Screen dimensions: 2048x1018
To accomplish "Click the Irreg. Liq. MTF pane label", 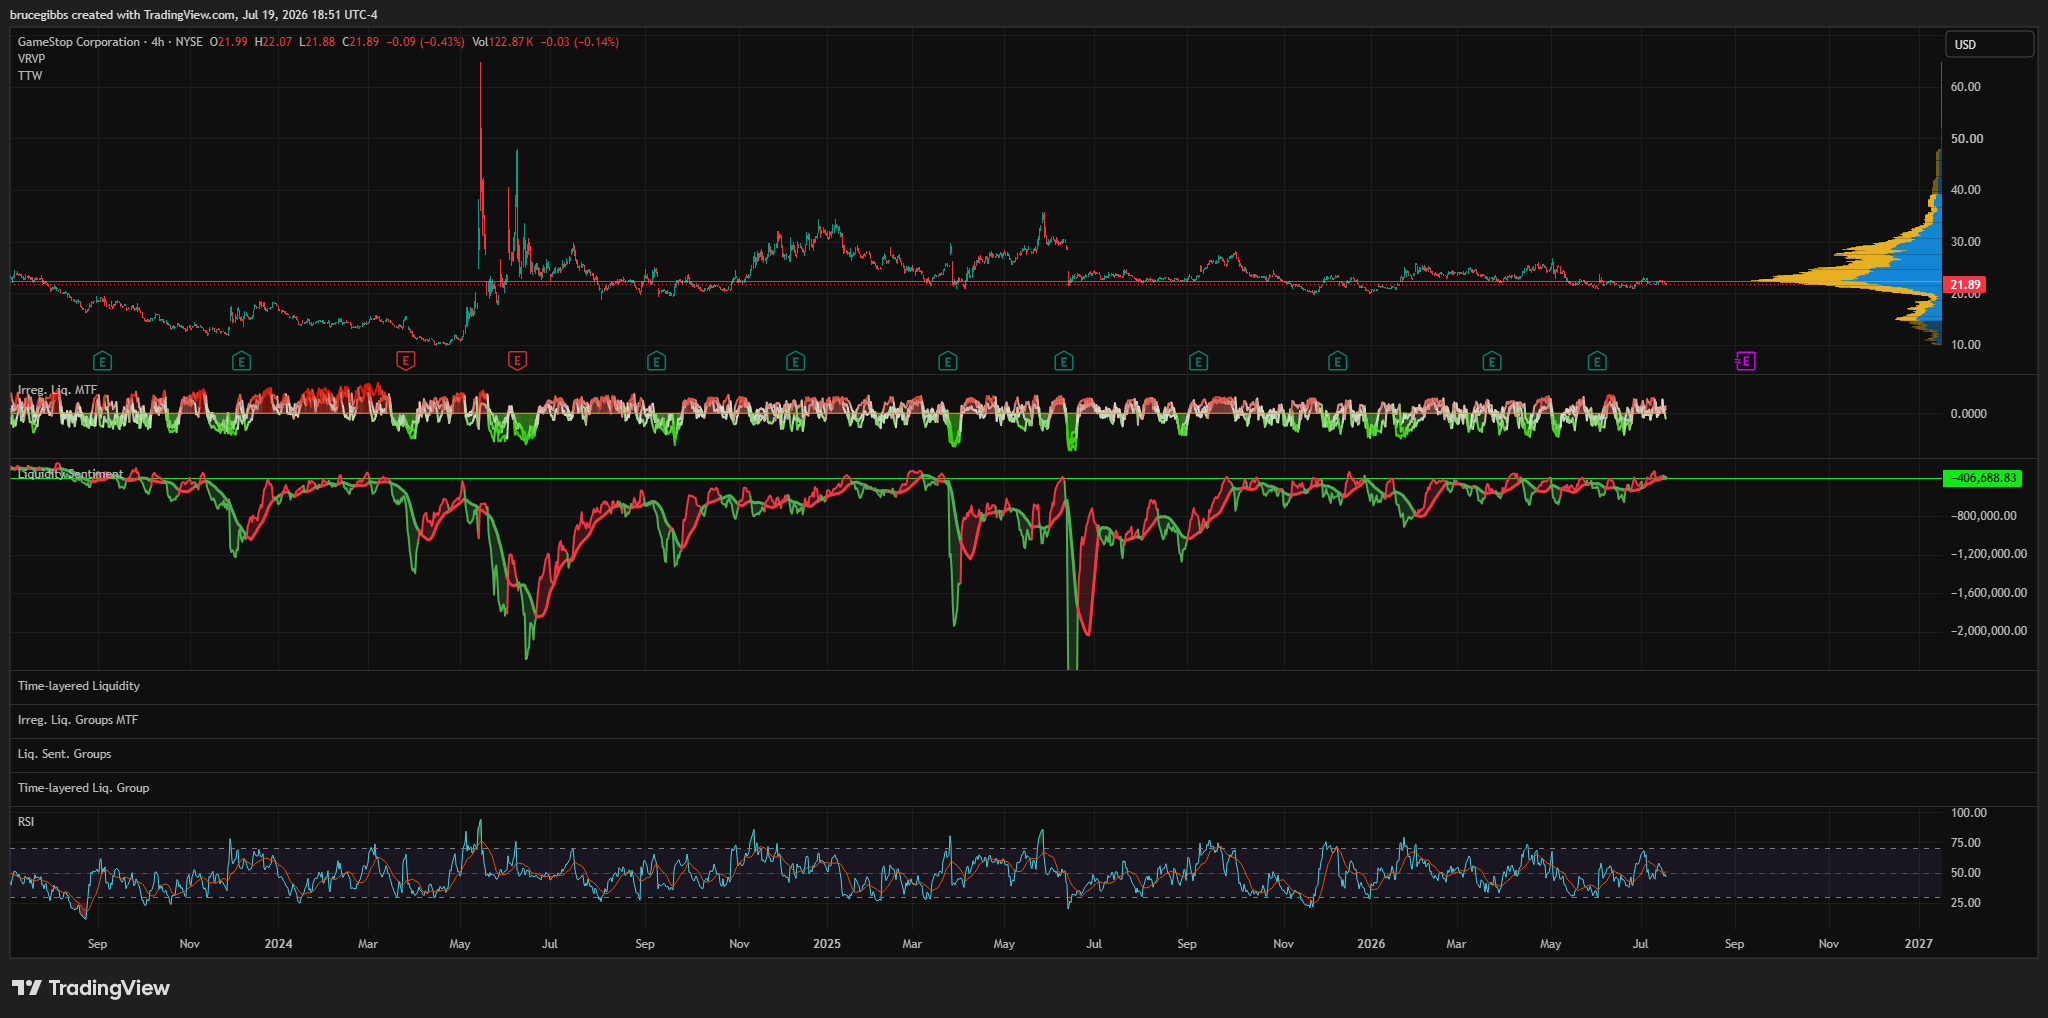I will (x=58, y=390).
